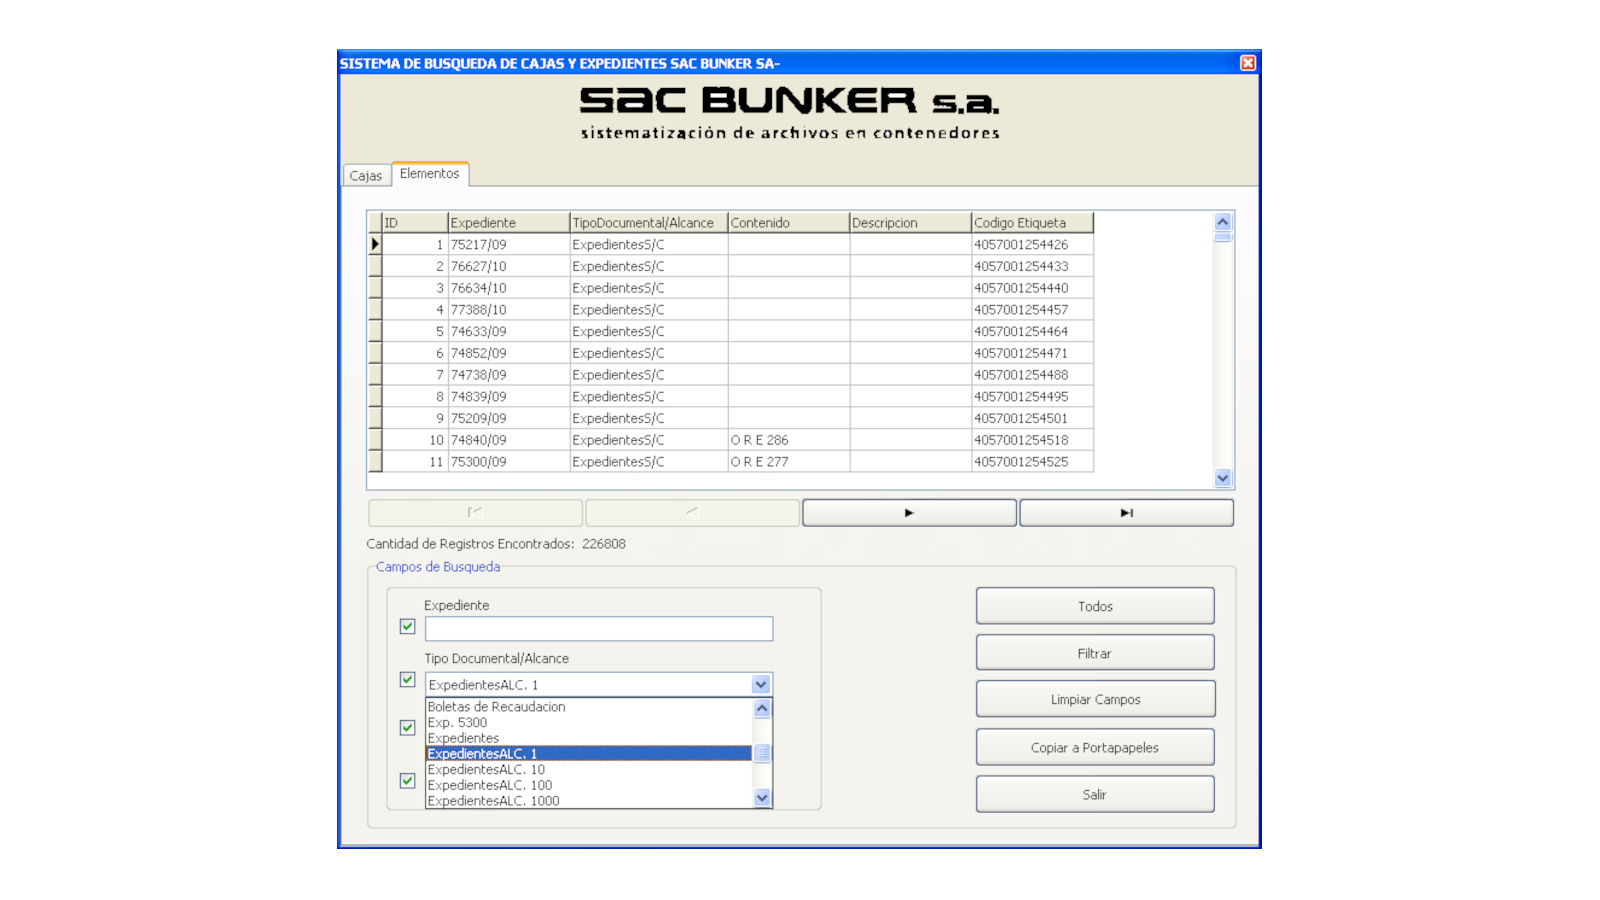Go to next page of records
Viewport: 1600px width, 900px height.
coord(908,513)
